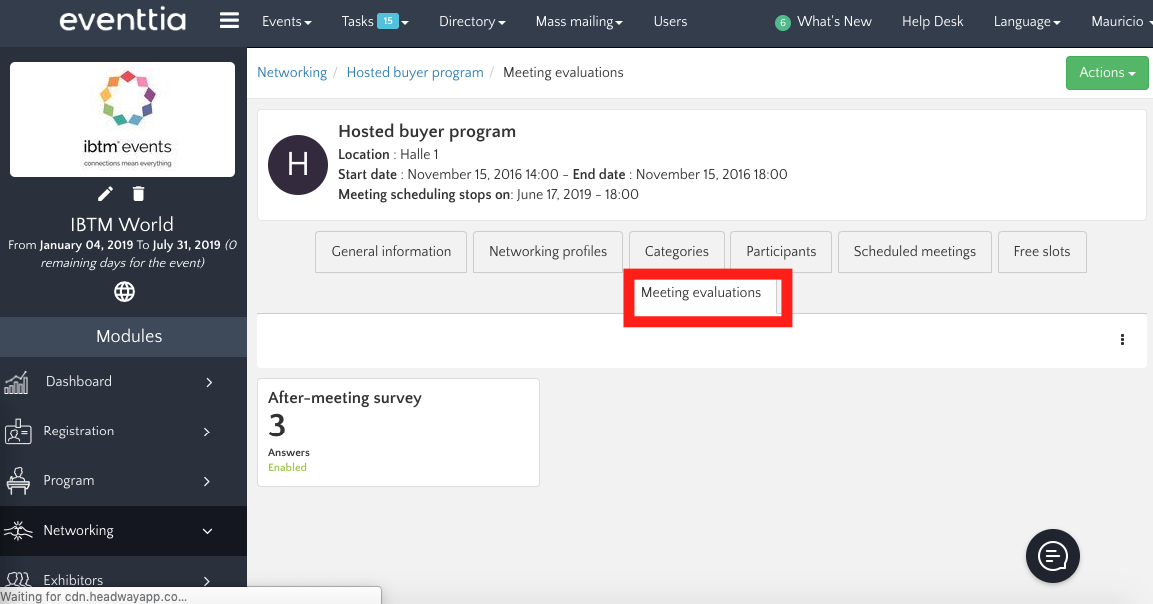Image resolution: width=1153 pixels, height=604 pixels.
Task: Expand the Exhibitors sidebar module
Action: (123, 580)
